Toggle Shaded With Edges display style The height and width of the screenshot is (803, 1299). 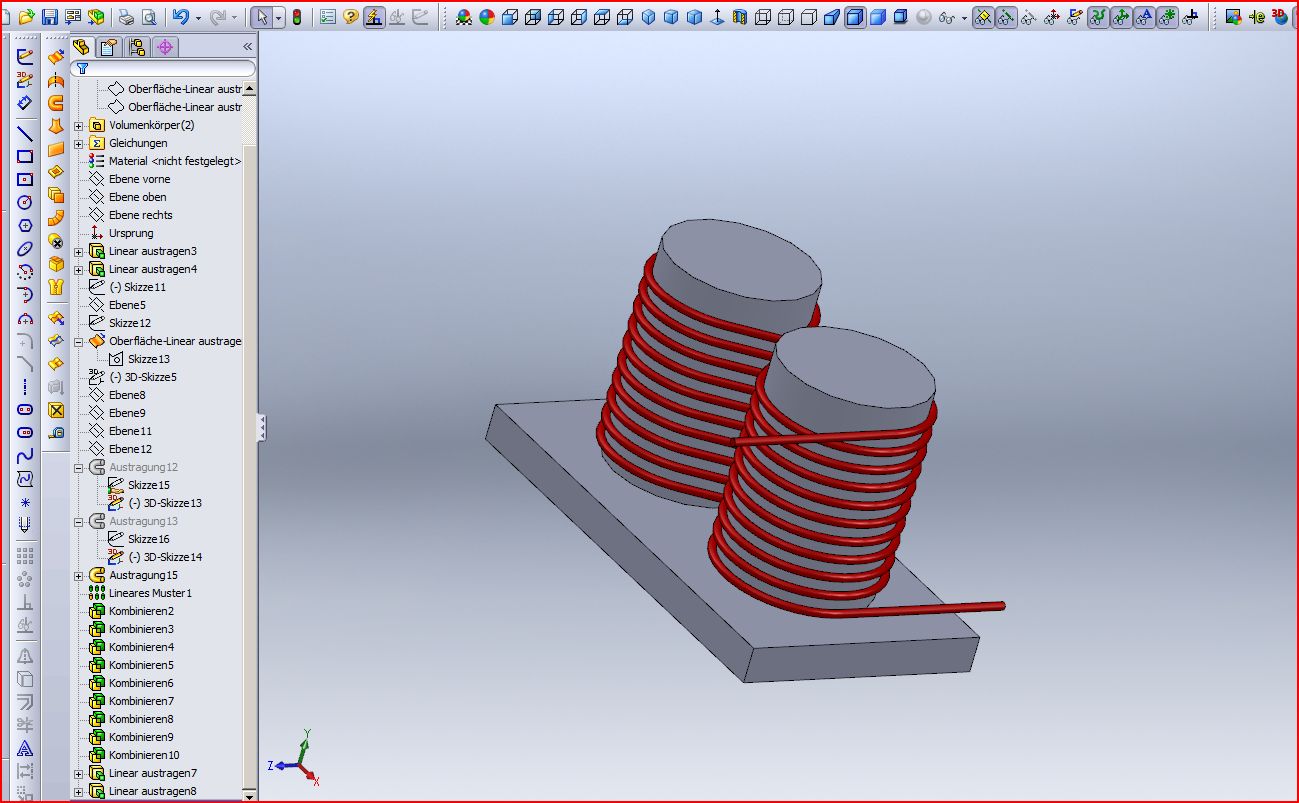coord(855,17)
